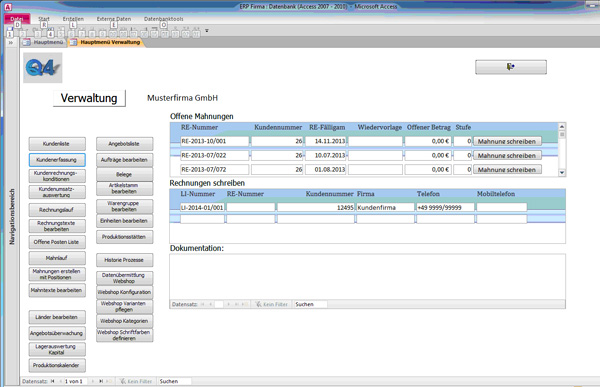Click the Kundennummer field 12495
This screenshot has width=600, height=387.
[x=316, y=207]
